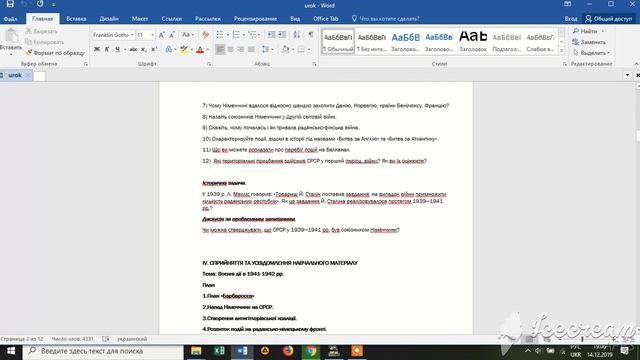
Task: Switch to the Рецензирование (Review) tab
Action: [255, 19]
